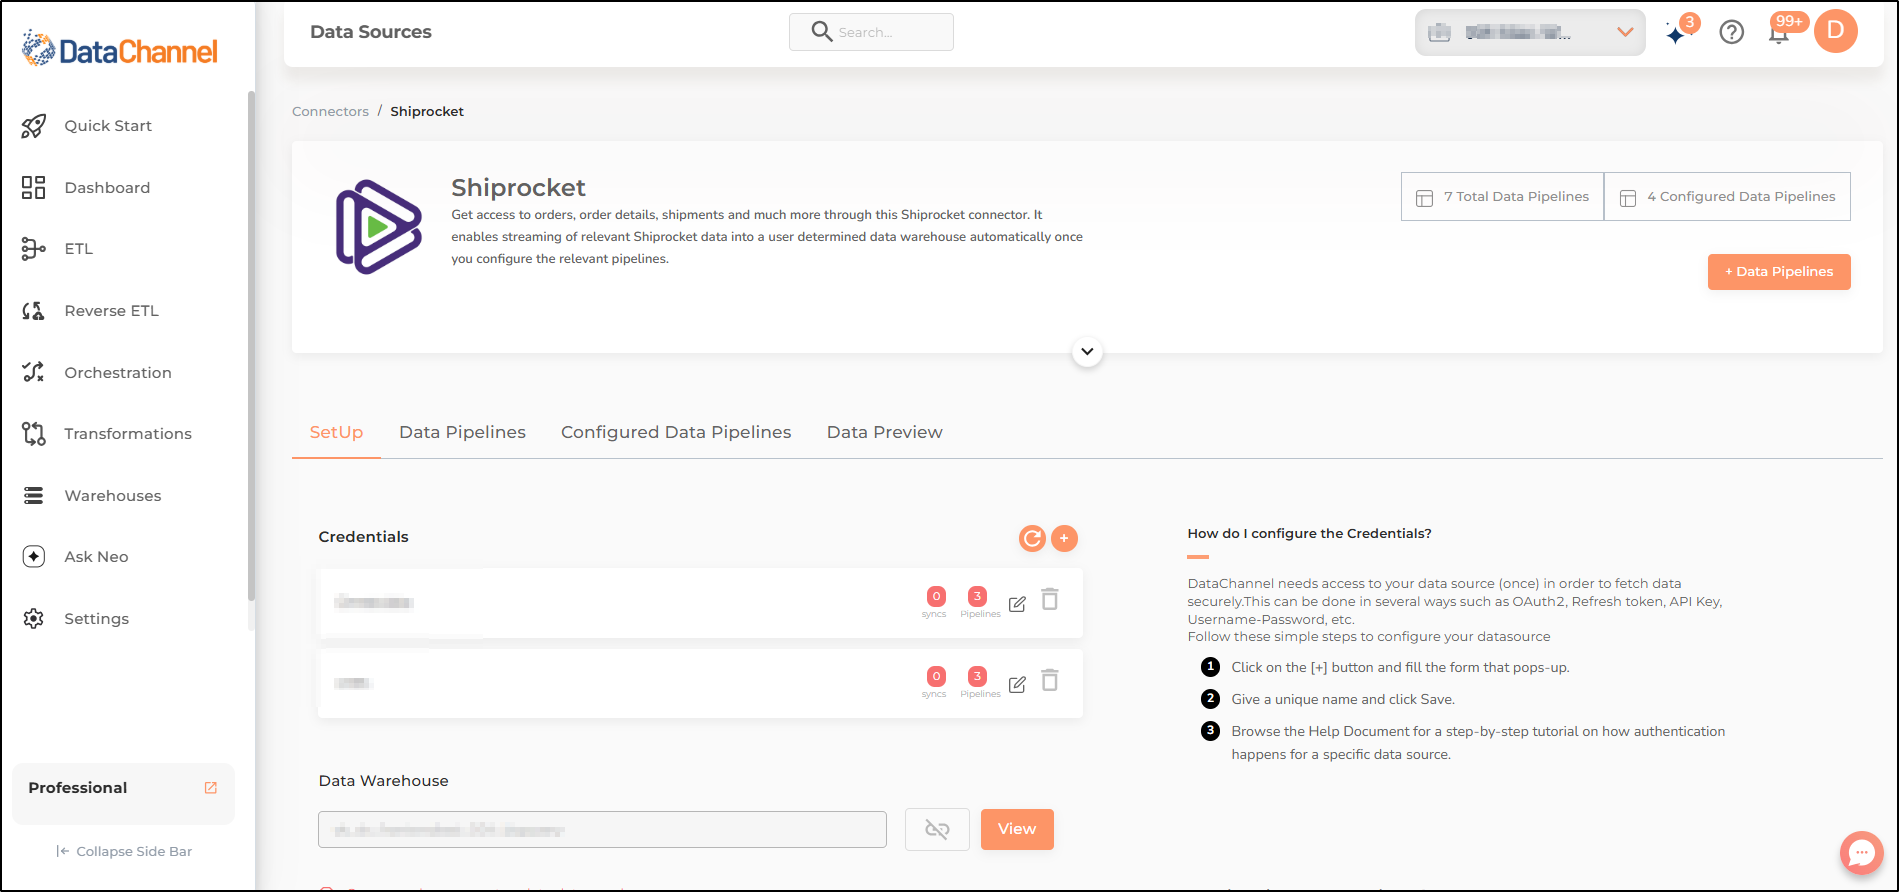The image size is (1899, 892).
Task: Add a new credential with plus icon
Action: (1064, 539)
